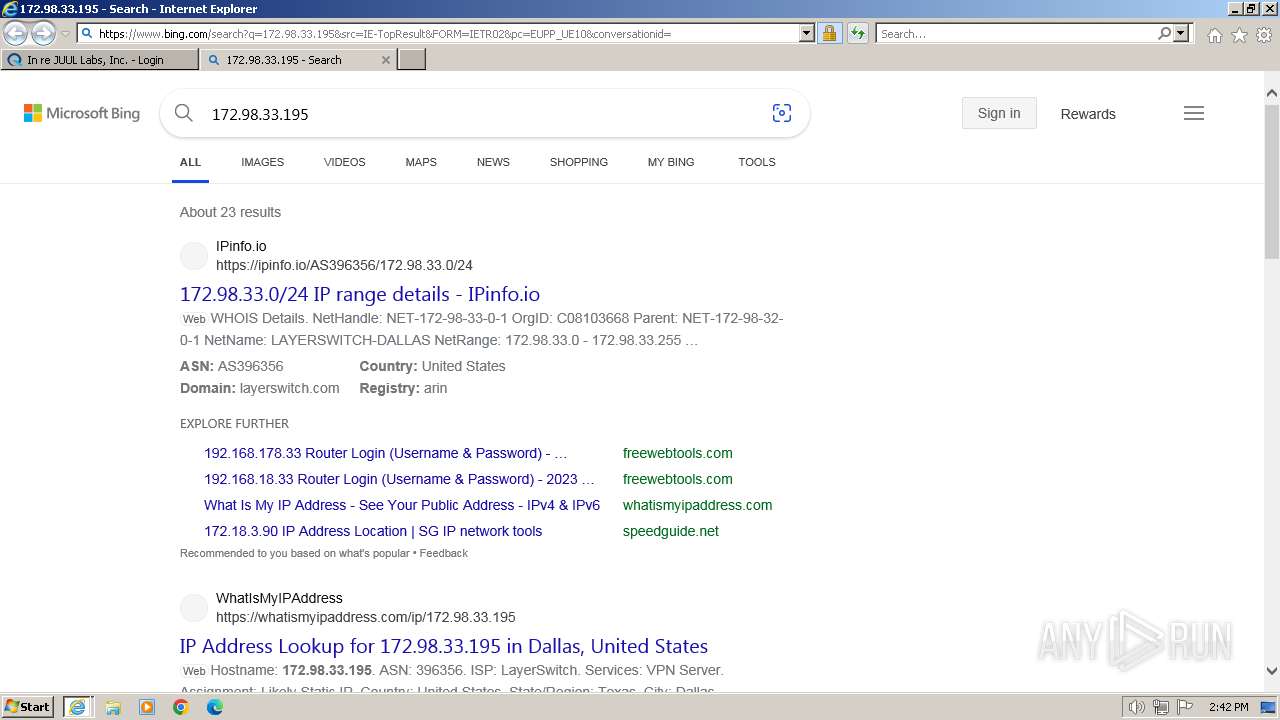Open the 192.168.178.33 Router Login link

(386, 453)
